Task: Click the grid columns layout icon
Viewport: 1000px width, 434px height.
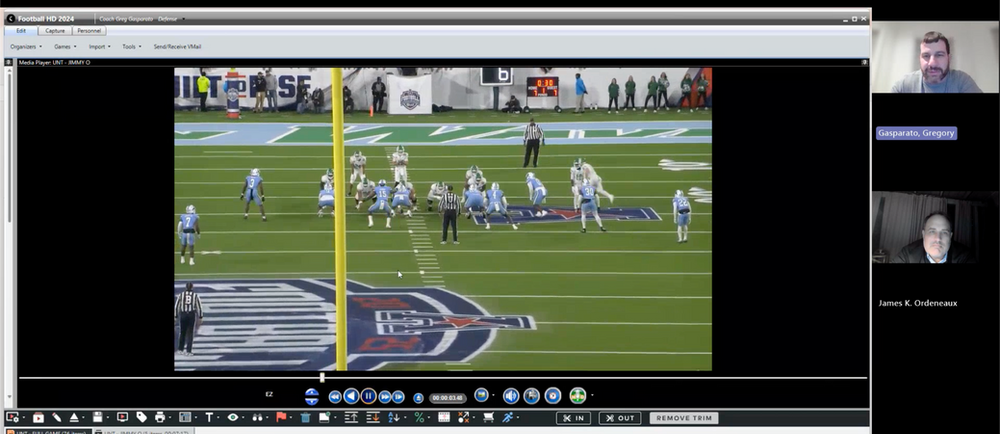Action: (x=185, y=417)
